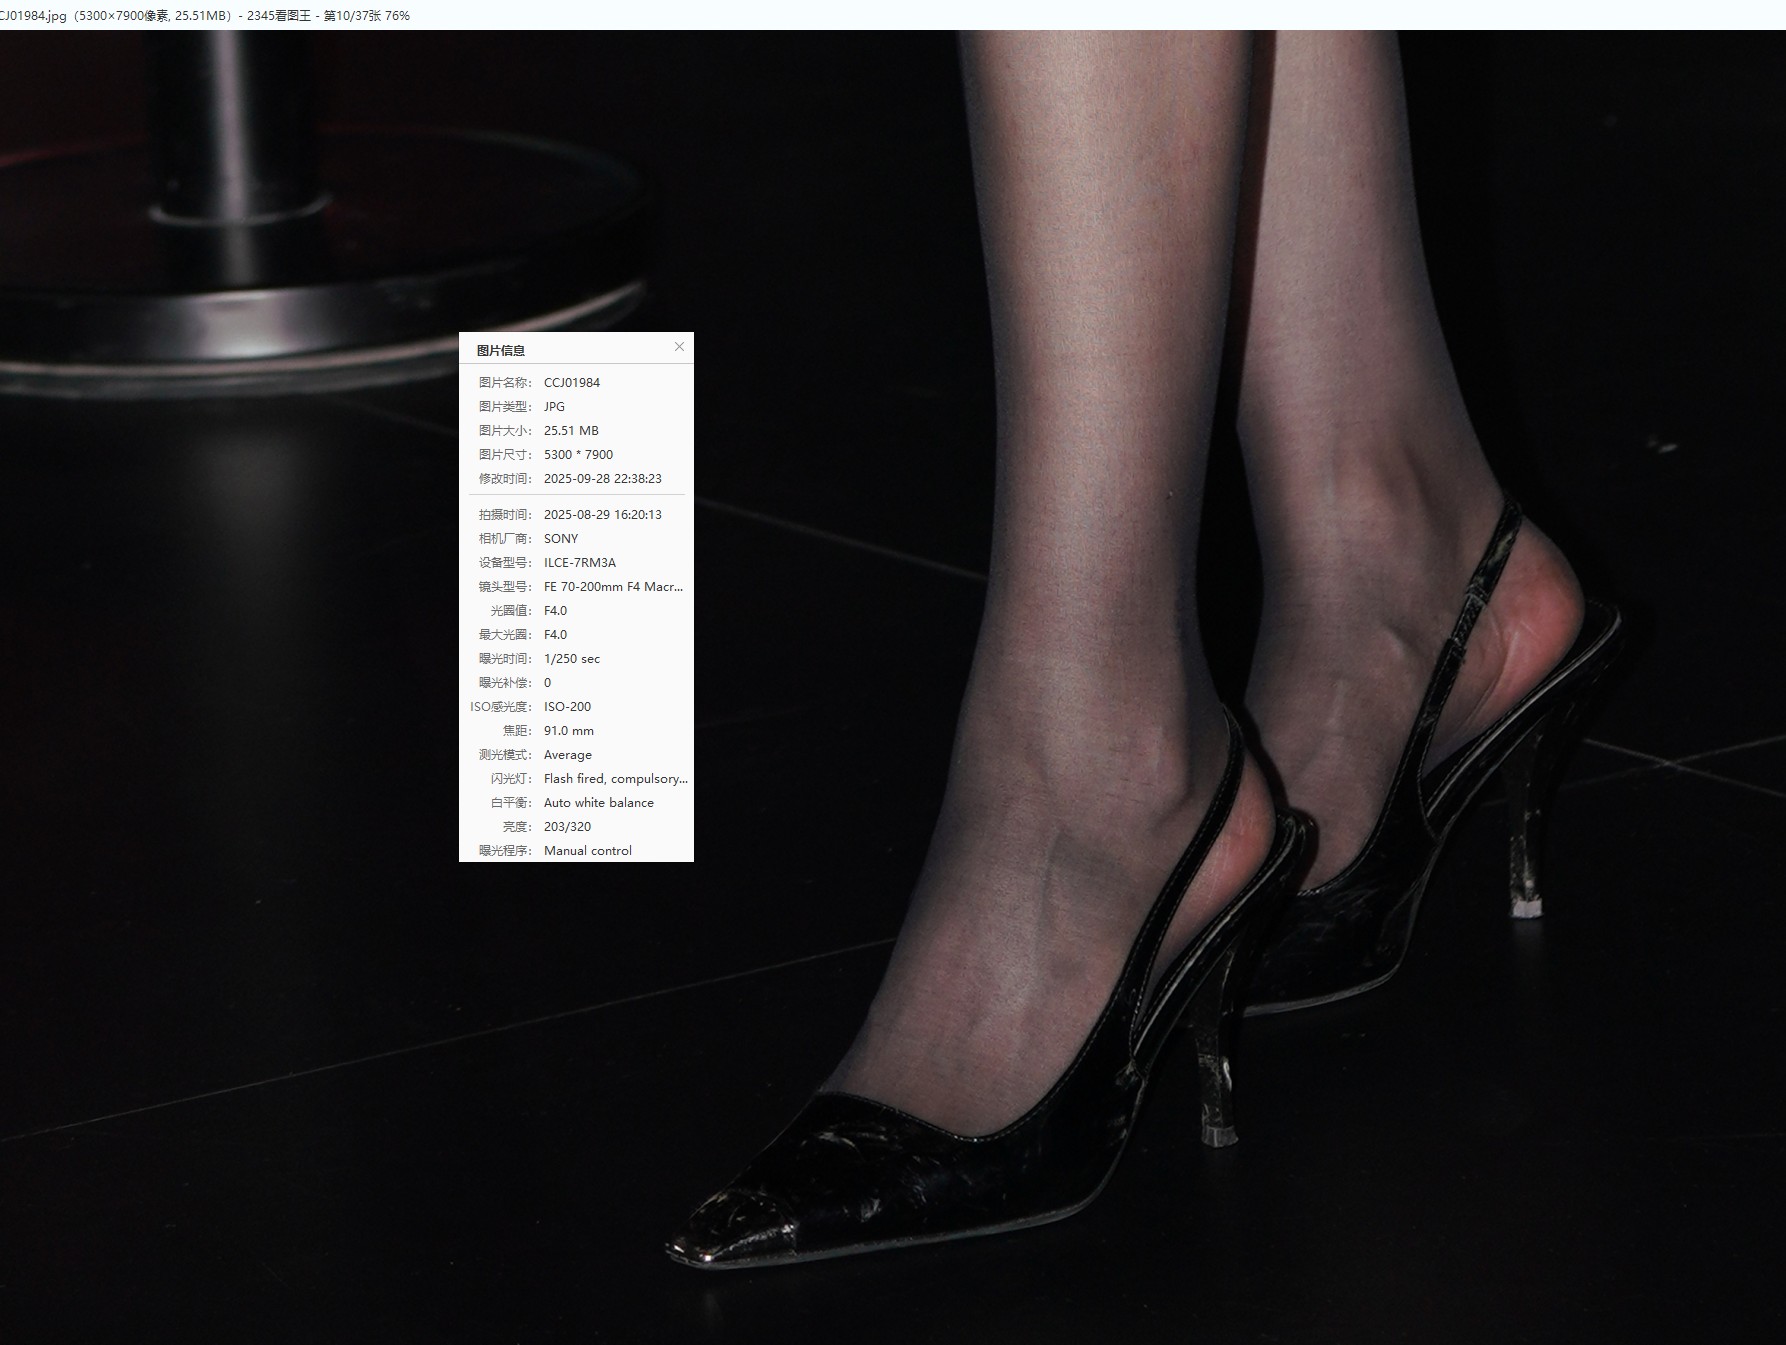
Task: Click the 25.51 MB file size value
Action: pos(571,431)
